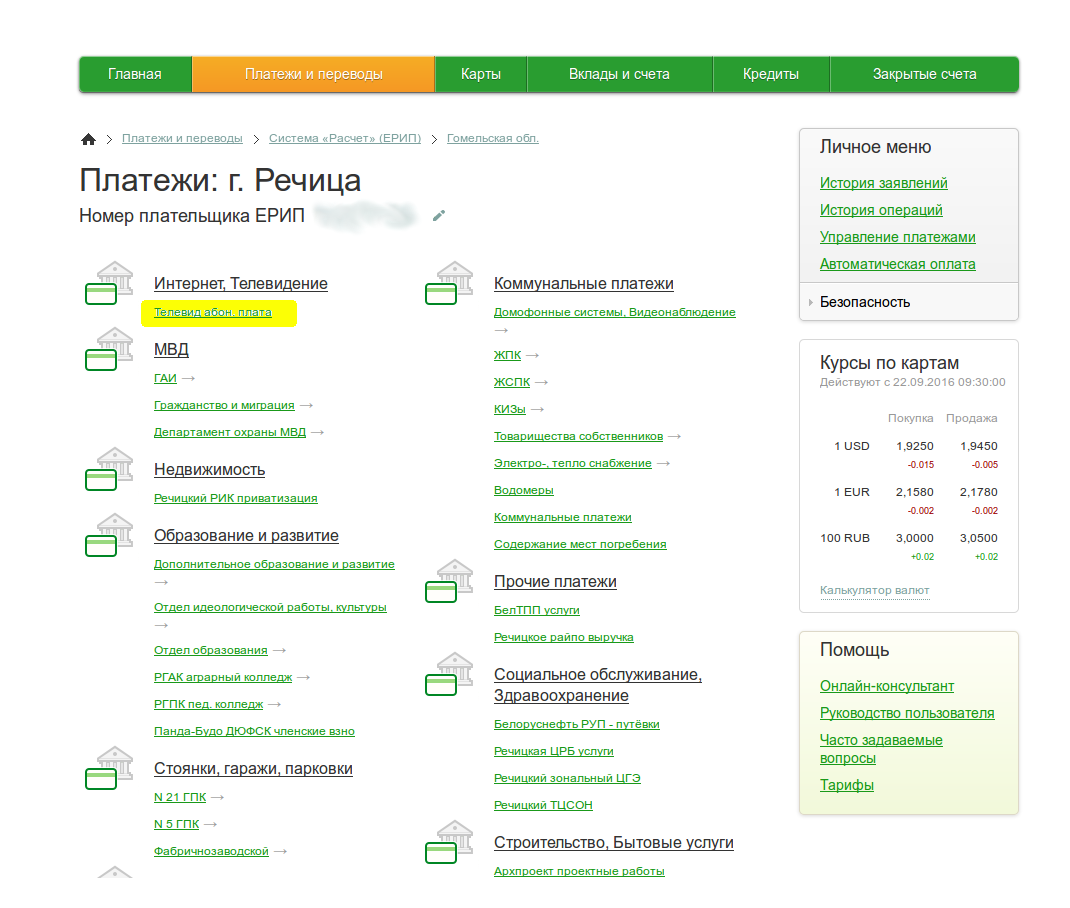Select Белоруснефть РУП - путёвки

577,724
